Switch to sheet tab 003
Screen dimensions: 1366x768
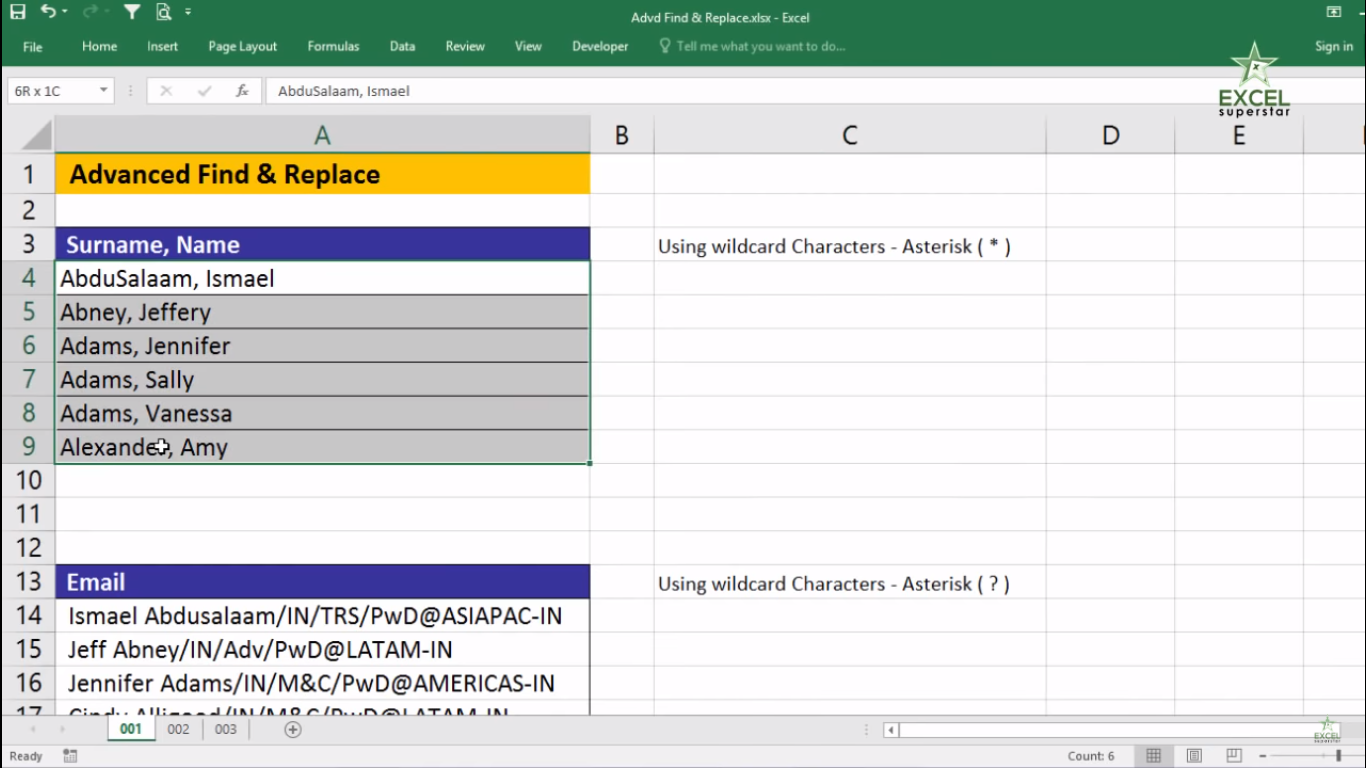pyautogui.click(x=226, y=729)
